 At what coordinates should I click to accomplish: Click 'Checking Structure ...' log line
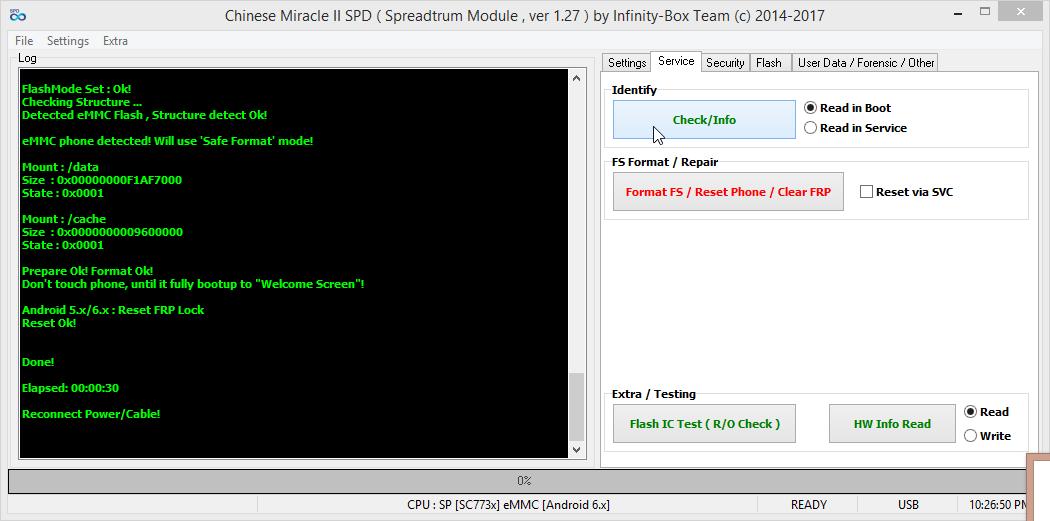[x=82, y=102]
